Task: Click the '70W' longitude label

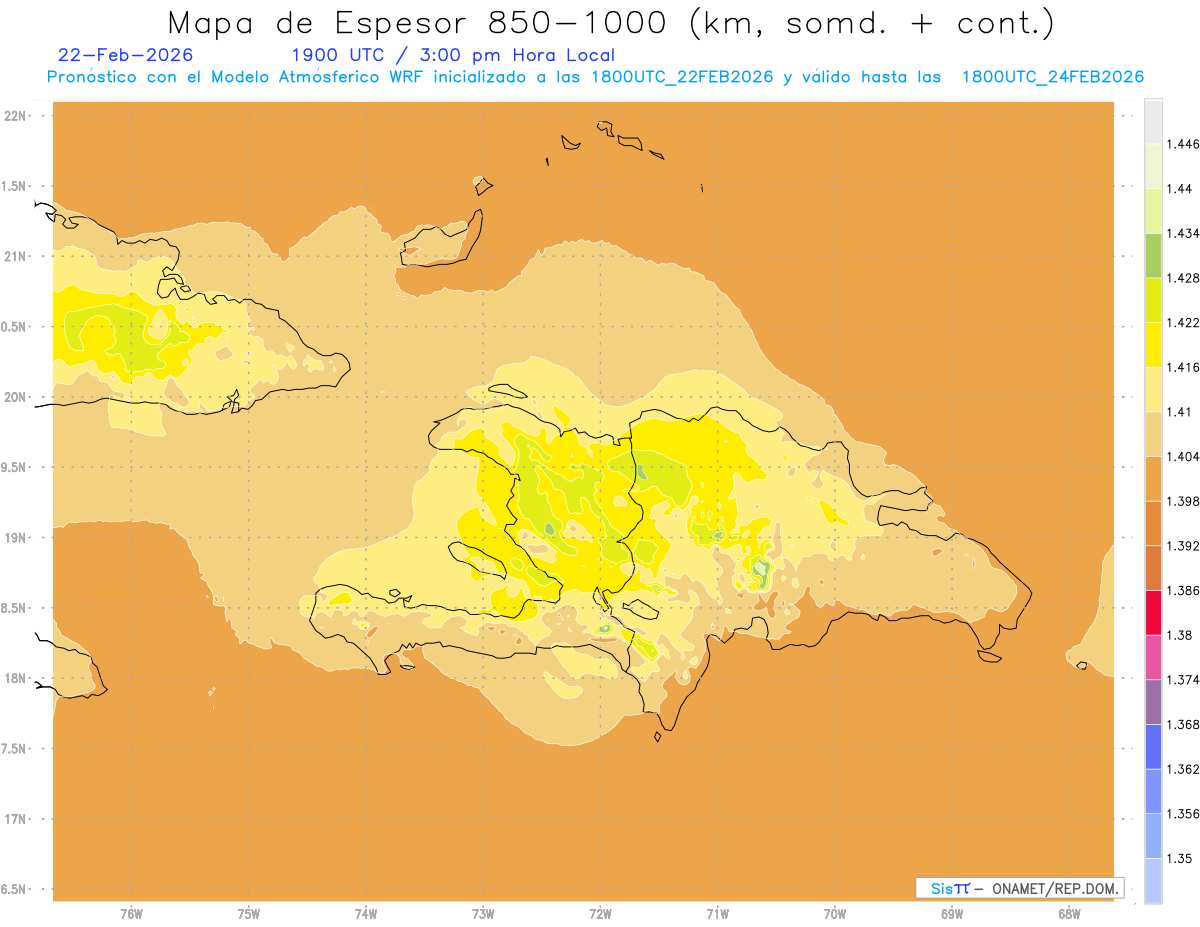Action: (835, 913)
